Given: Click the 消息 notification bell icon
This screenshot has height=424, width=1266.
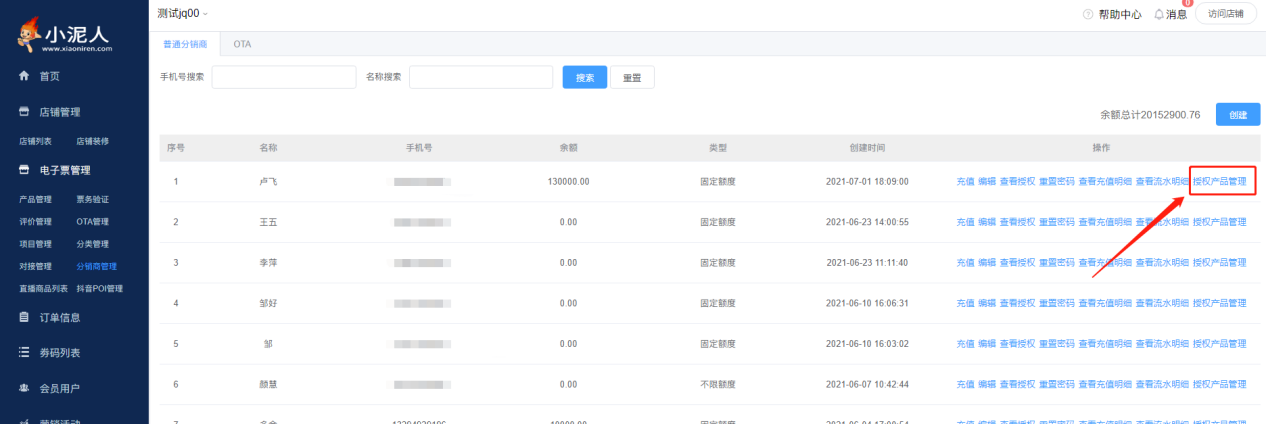Looking at the screenshot, I should tap(1159, 15).
